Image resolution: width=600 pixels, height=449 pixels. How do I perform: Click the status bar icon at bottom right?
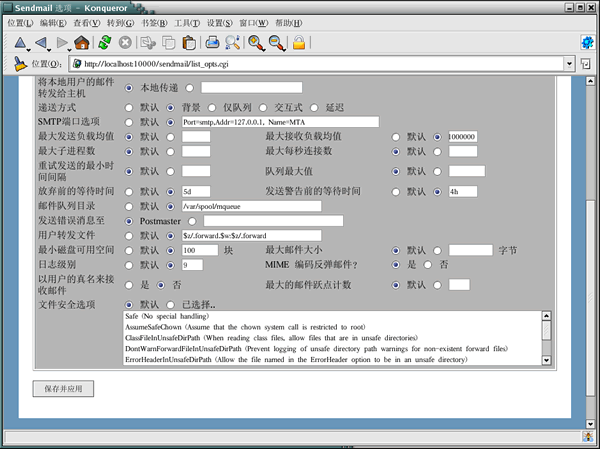tap(587, 436)
